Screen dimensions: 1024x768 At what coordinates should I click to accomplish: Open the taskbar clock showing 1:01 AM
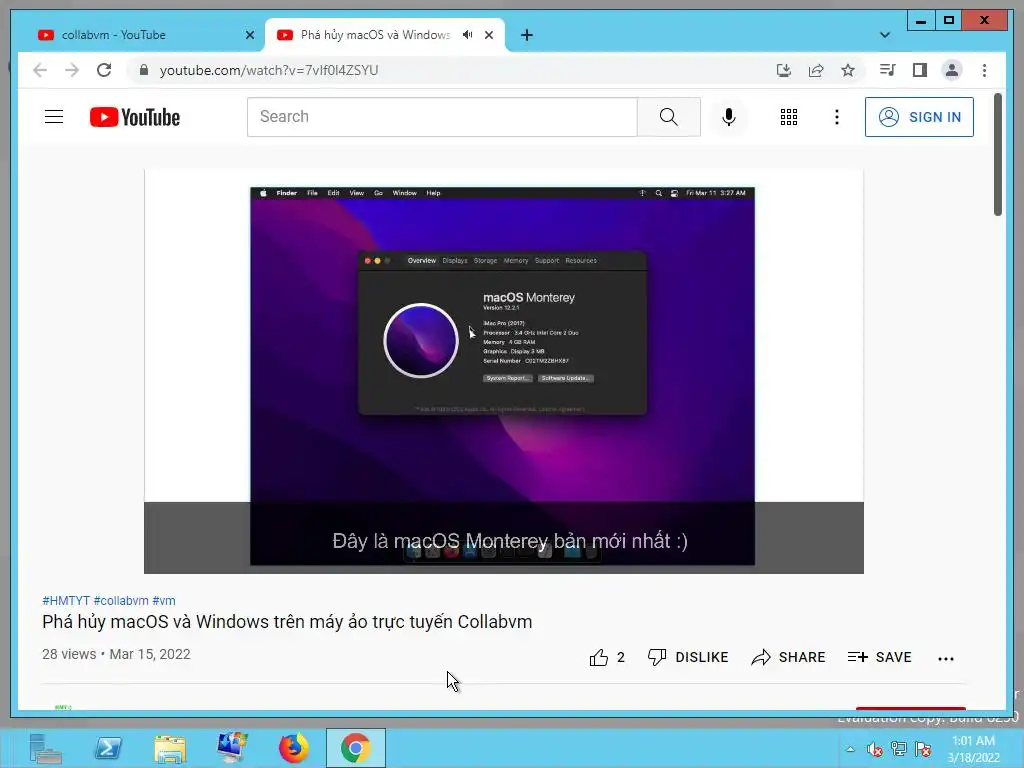point(974,749)
